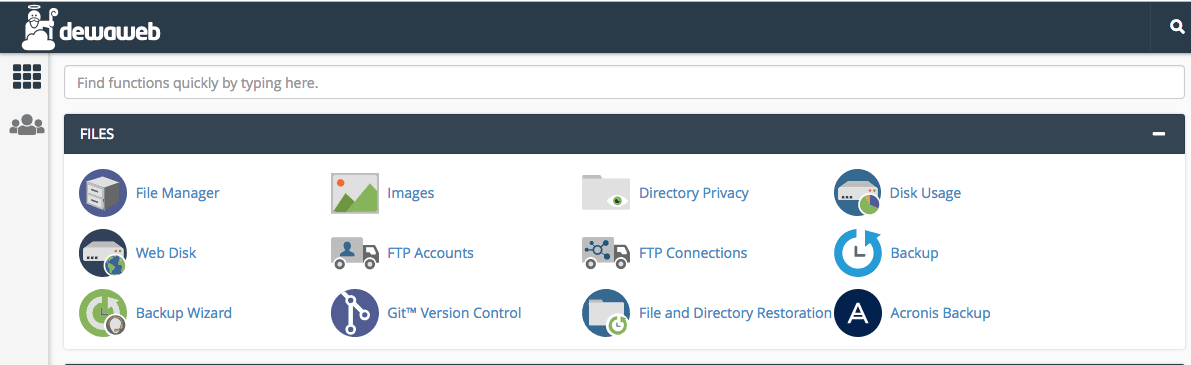The width and height of the screenshot is (1191, 365).
Task: Click the Acronis Backup logo icon
Action: point(858,313)
